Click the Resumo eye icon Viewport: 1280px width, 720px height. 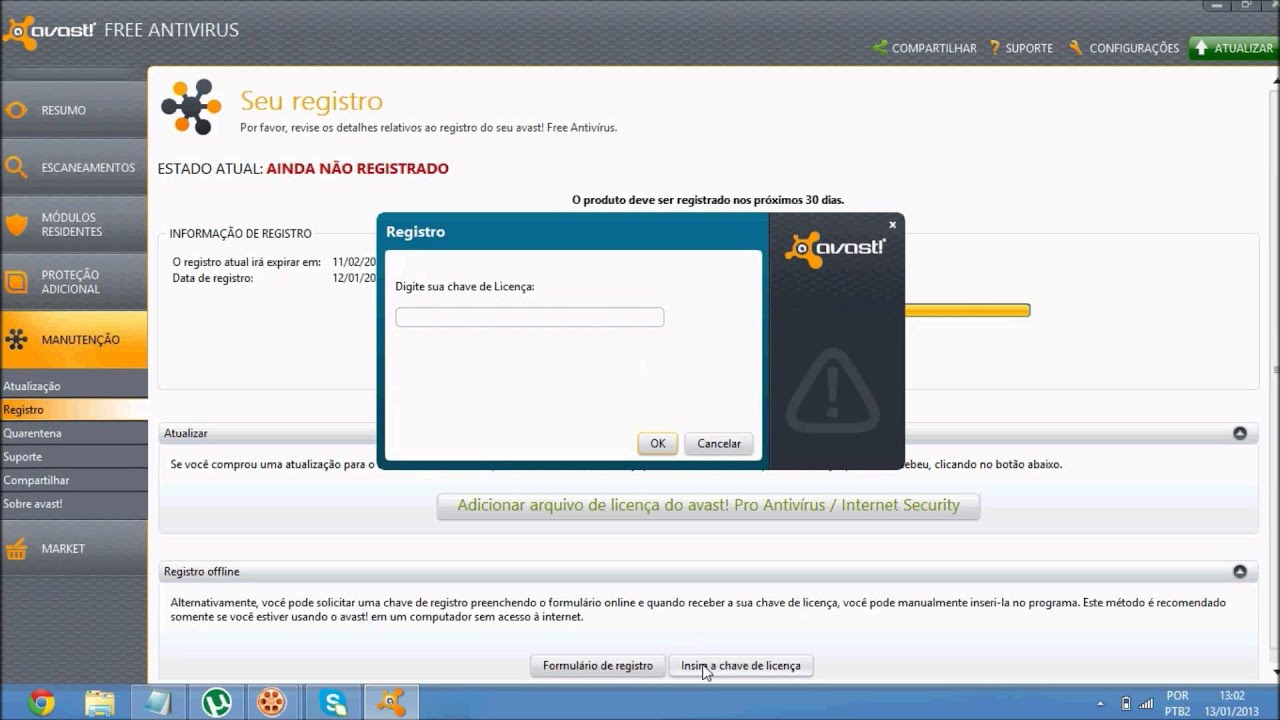pos(16,110)
